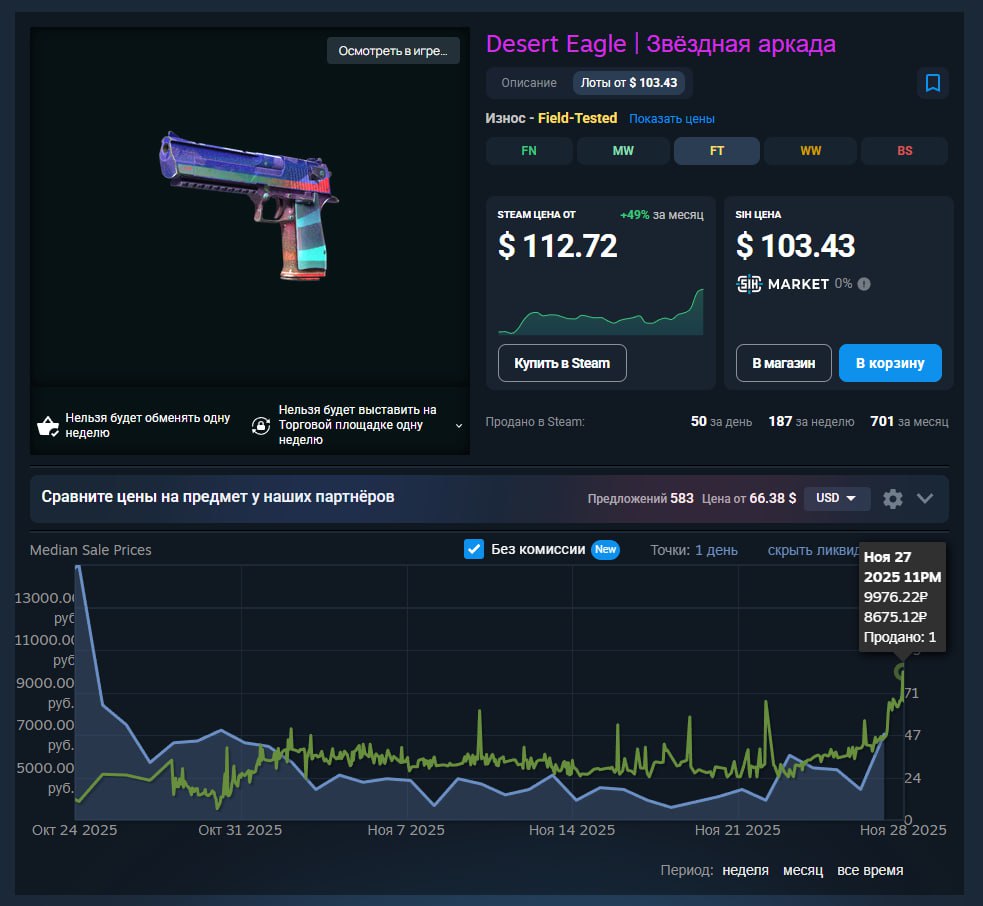Screen dimensions: 983x906
Task: Click the market lock restriction icon
Action: [x=261, y=426]
